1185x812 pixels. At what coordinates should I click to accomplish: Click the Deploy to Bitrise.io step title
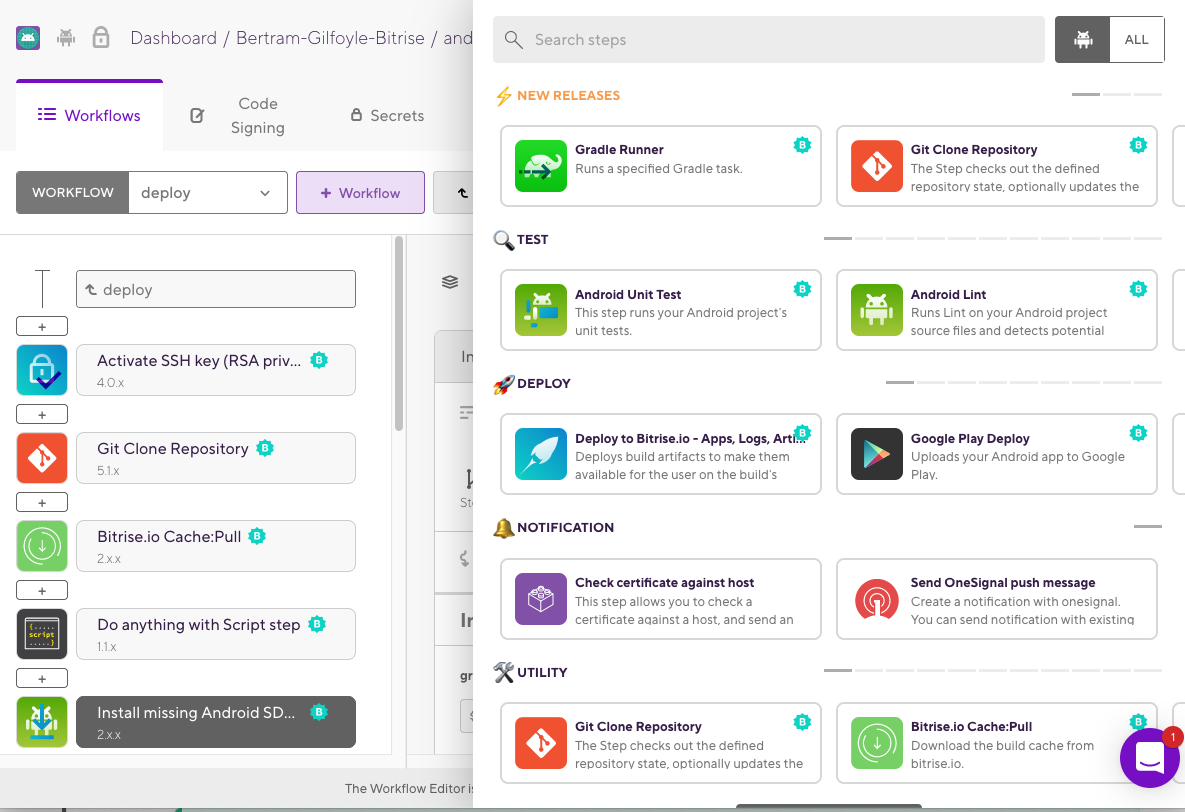point(690,439)
